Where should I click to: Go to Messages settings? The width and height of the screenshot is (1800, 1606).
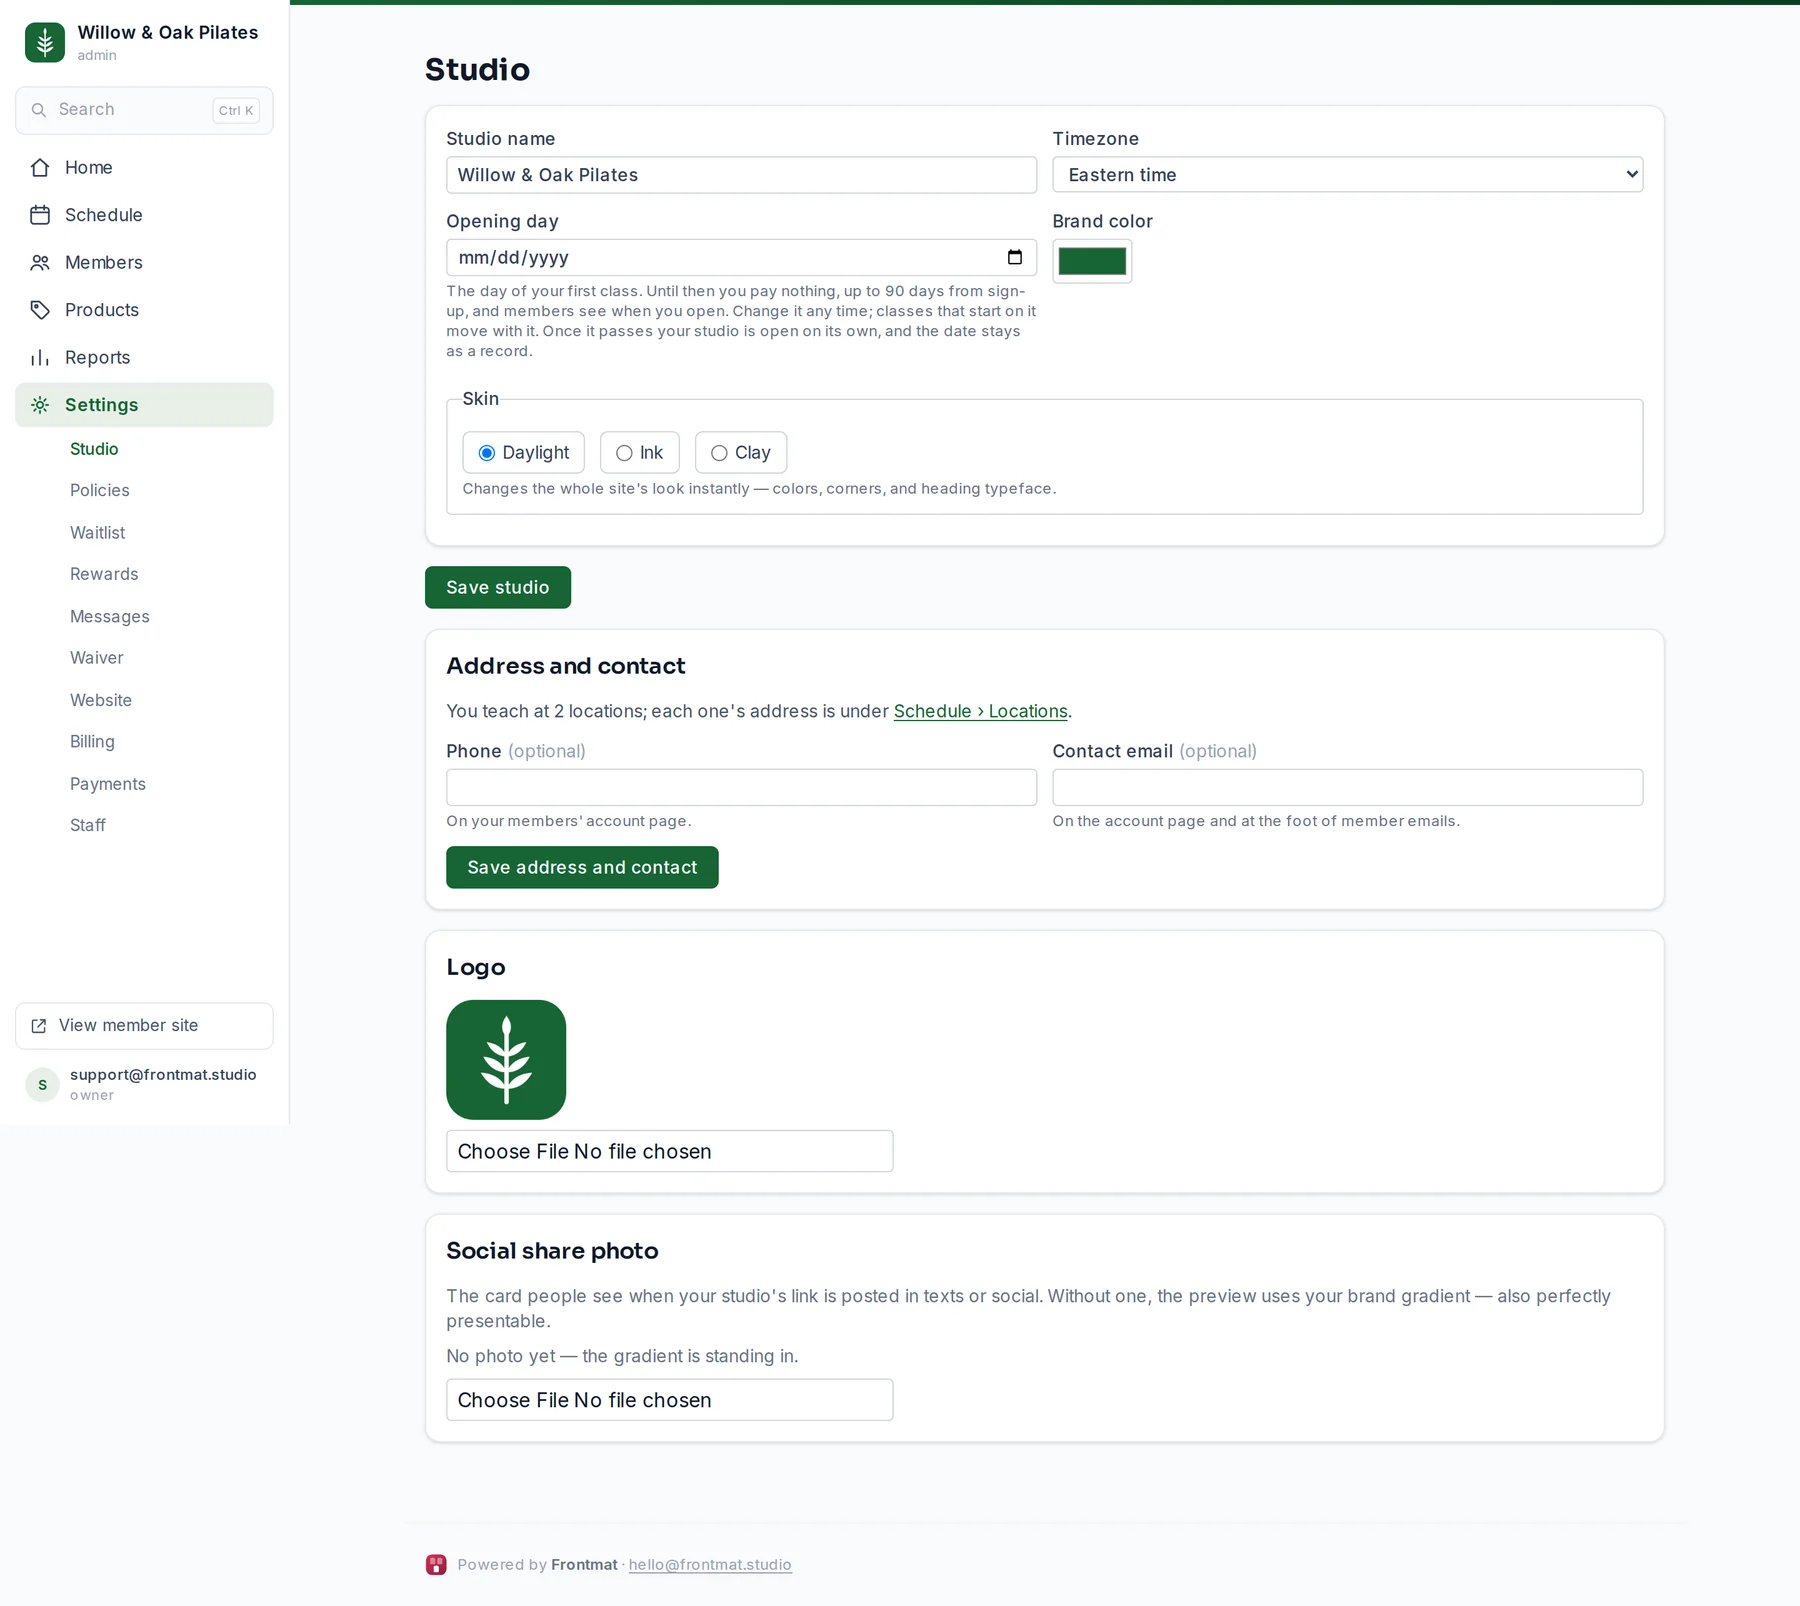tap(110, 617)
